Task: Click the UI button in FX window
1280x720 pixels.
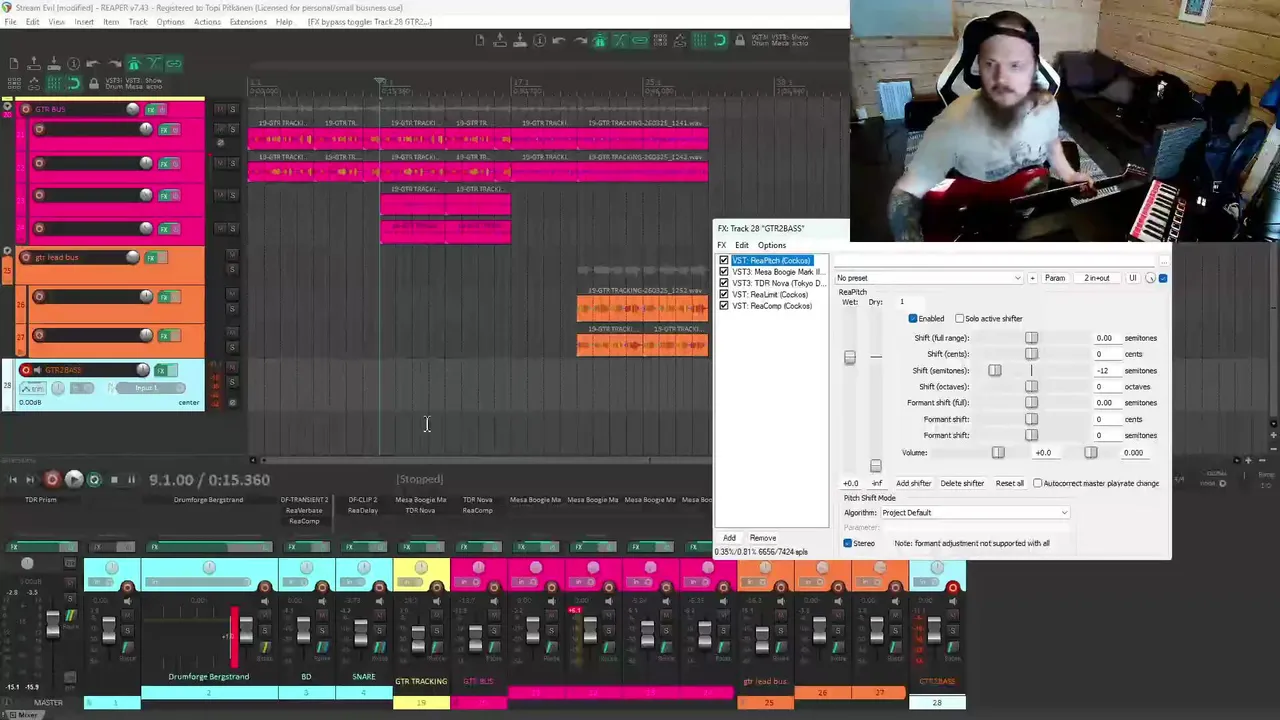Action: (x=1133, y=278)
